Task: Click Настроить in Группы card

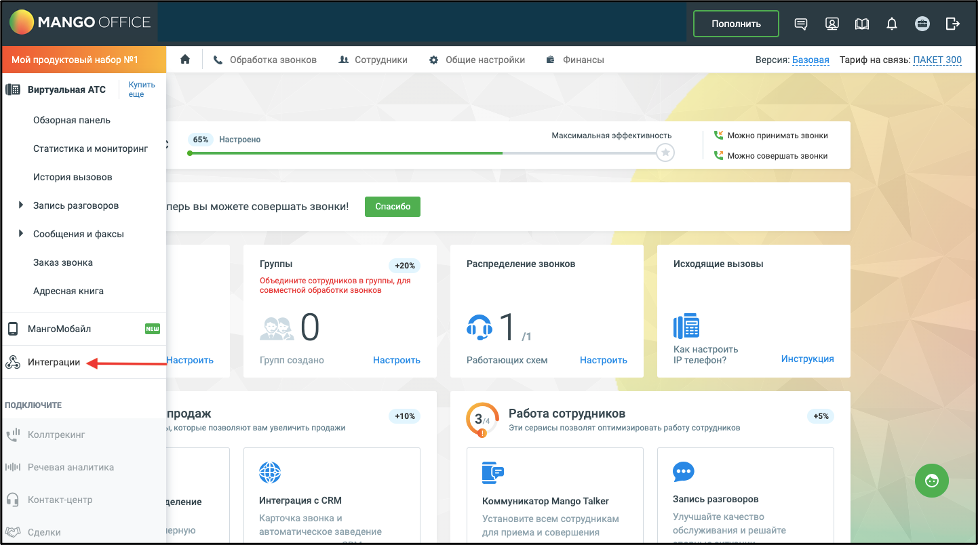Action: pyautogui.click(x=396, y=360)
